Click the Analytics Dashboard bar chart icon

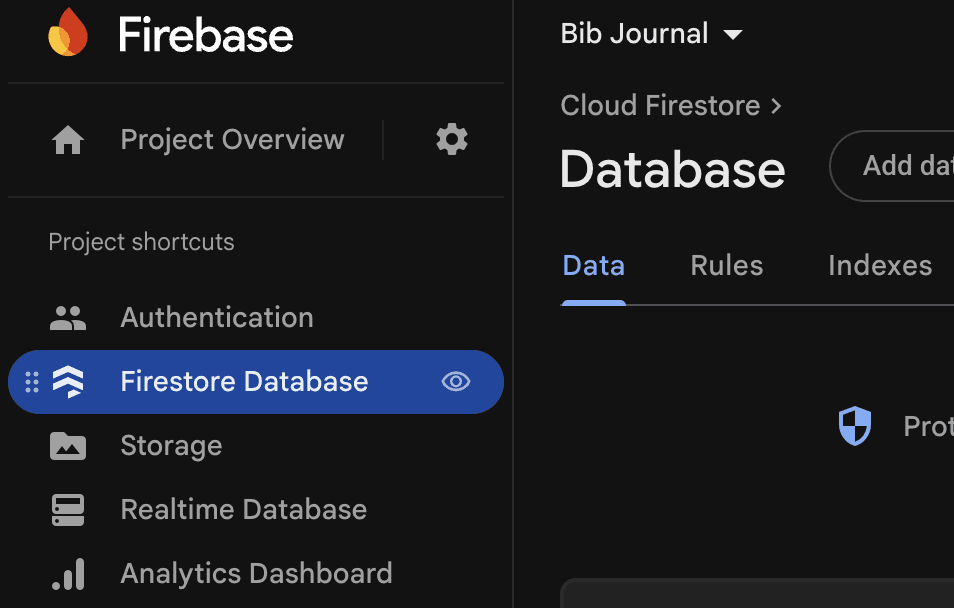(68, 574)
